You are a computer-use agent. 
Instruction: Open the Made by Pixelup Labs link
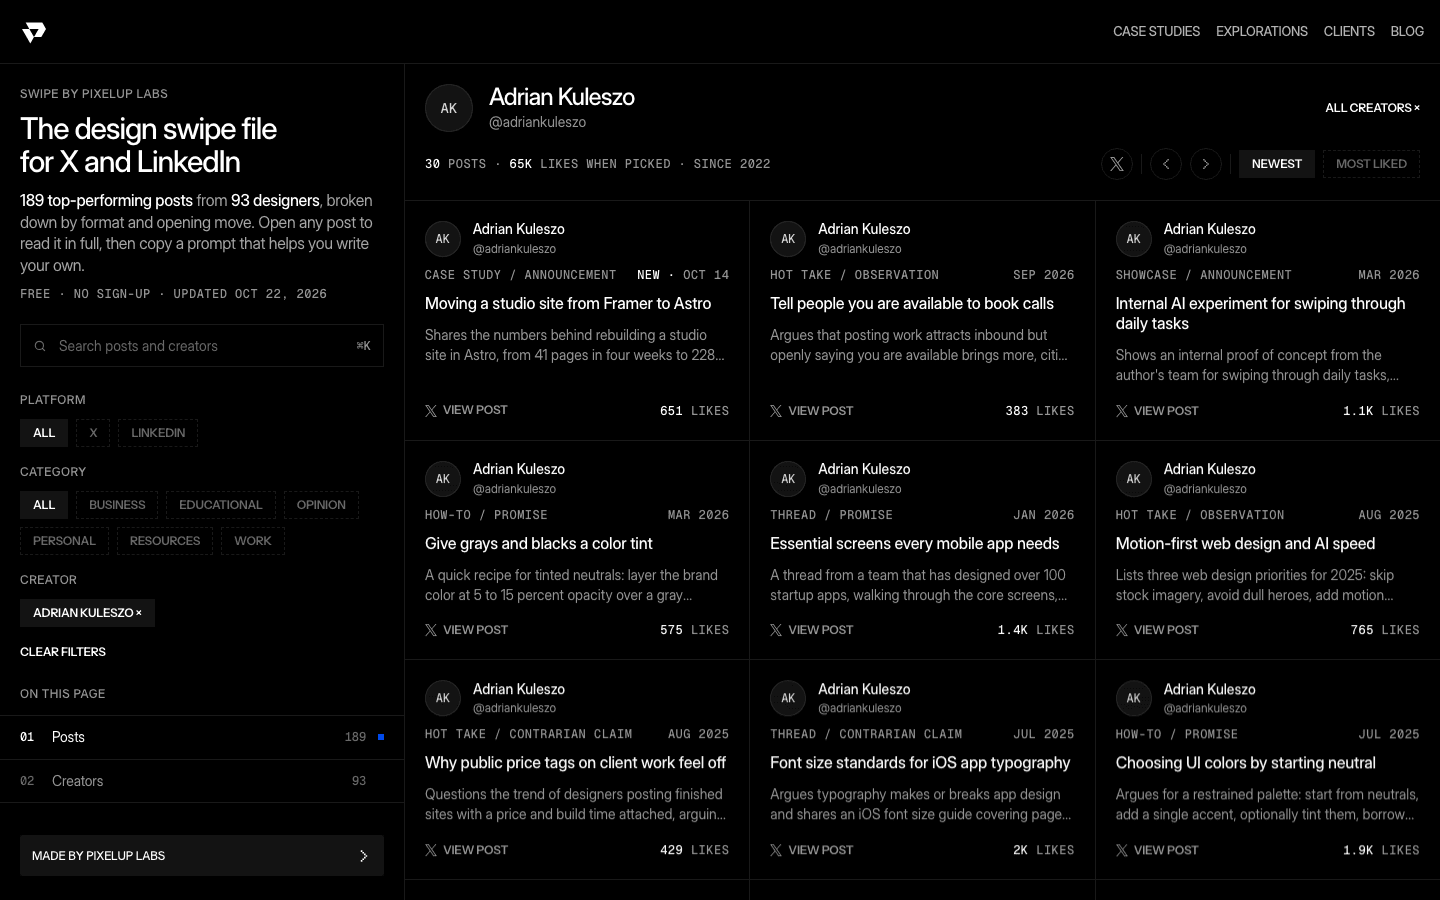[x=202, y=856]
